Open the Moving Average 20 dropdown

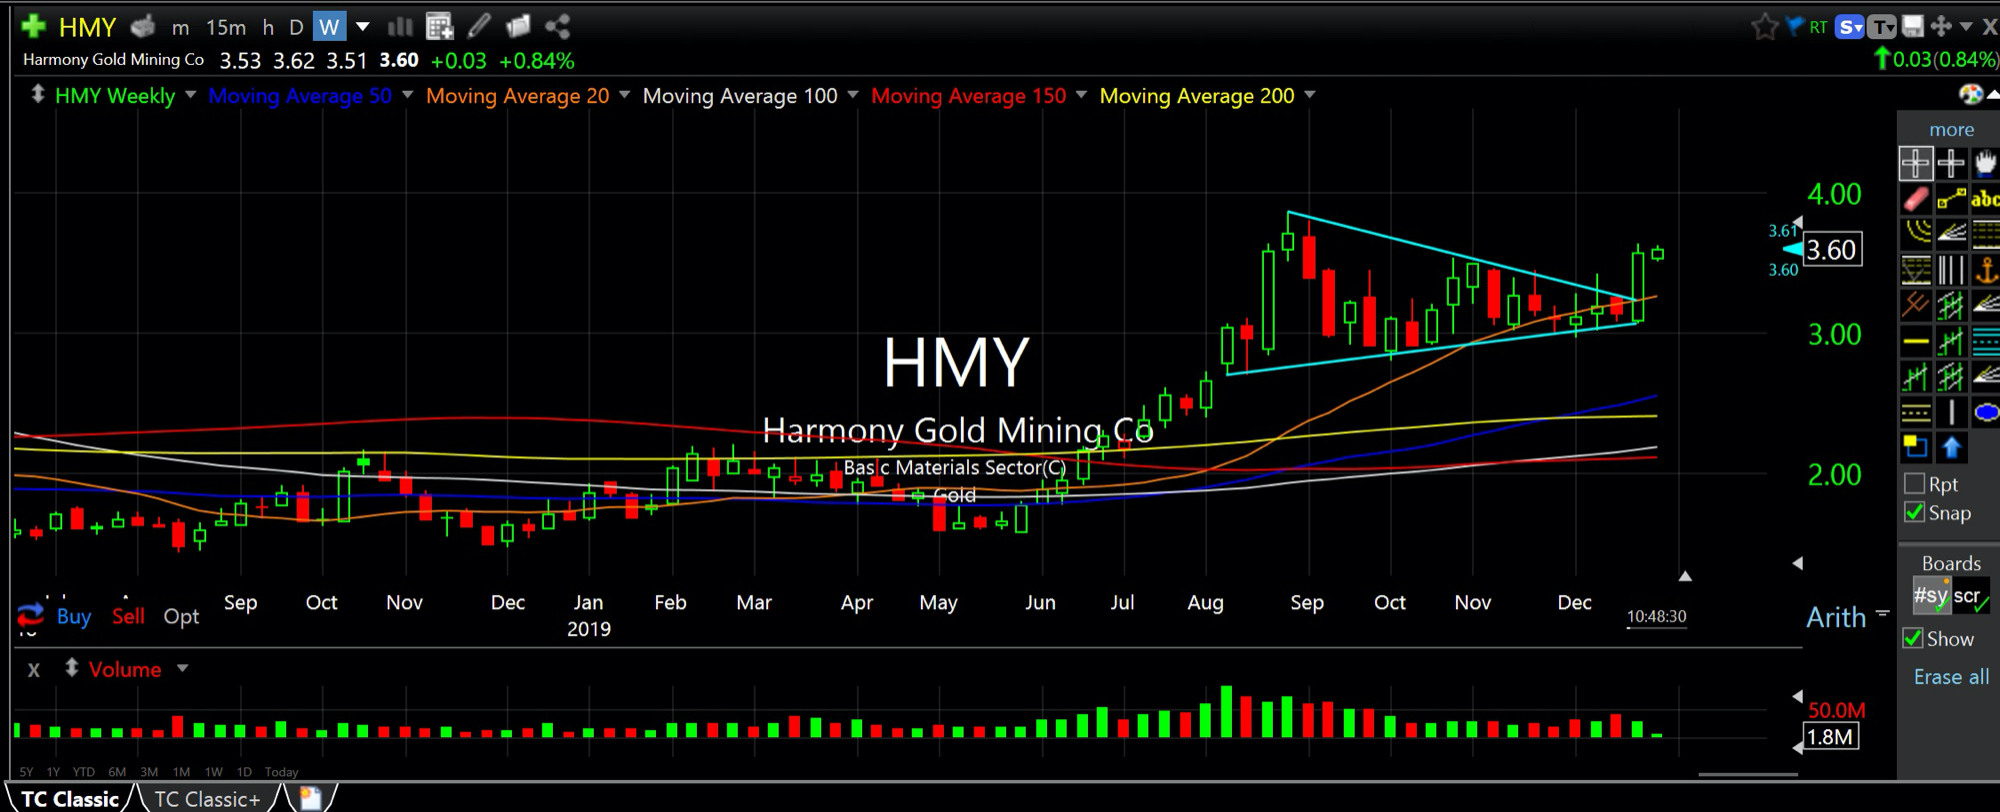tap(624, 95)
